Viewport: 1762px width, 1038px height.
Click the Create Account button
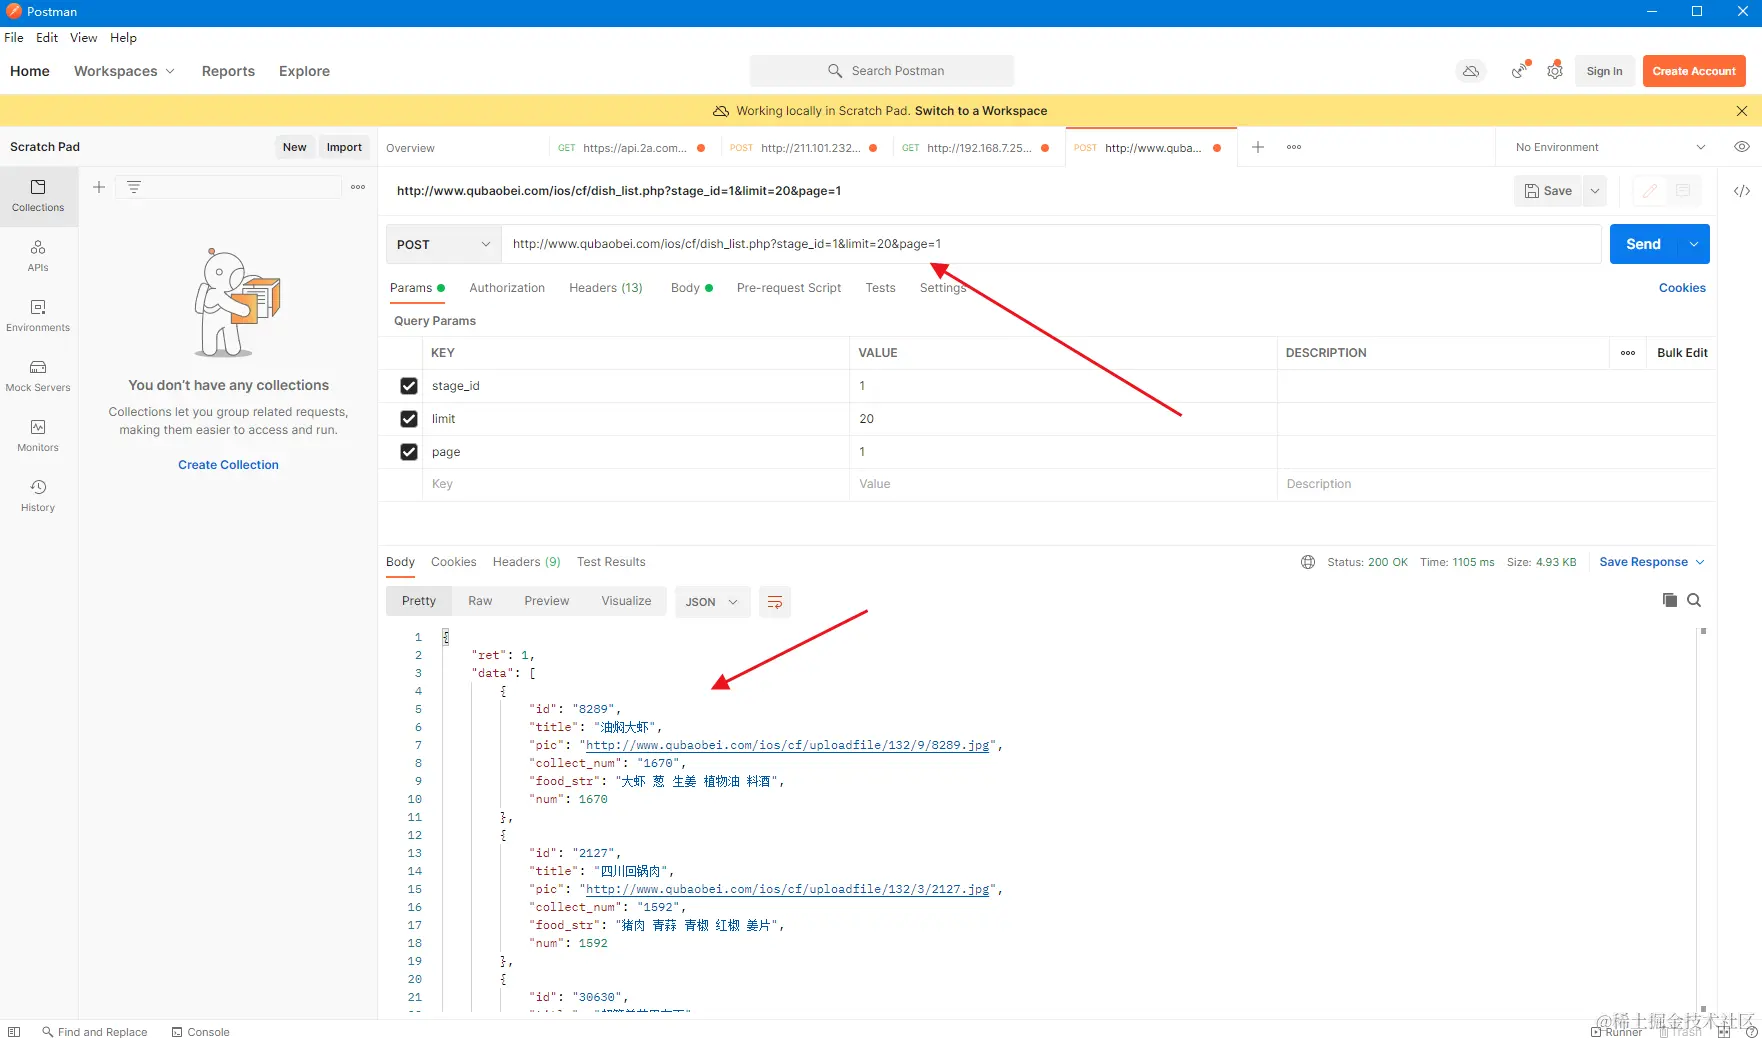point(1694,71)
